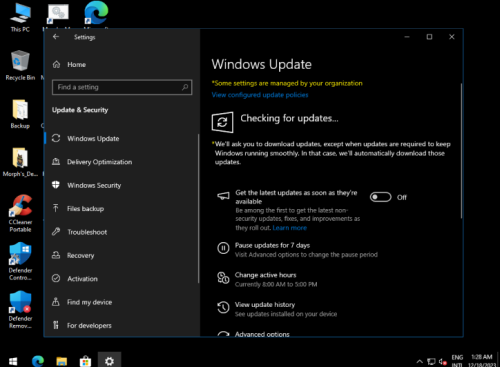This screenshot has height=367, width=500.
Task: Click the Files backup upload arrow icon
Action: (56, 208)
